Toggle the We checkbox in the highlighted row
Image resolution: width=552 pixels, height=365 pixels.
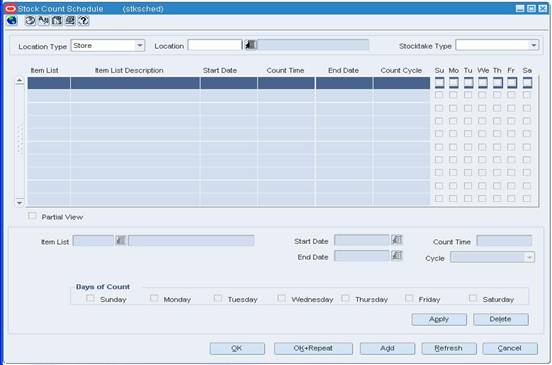[483, 83]
